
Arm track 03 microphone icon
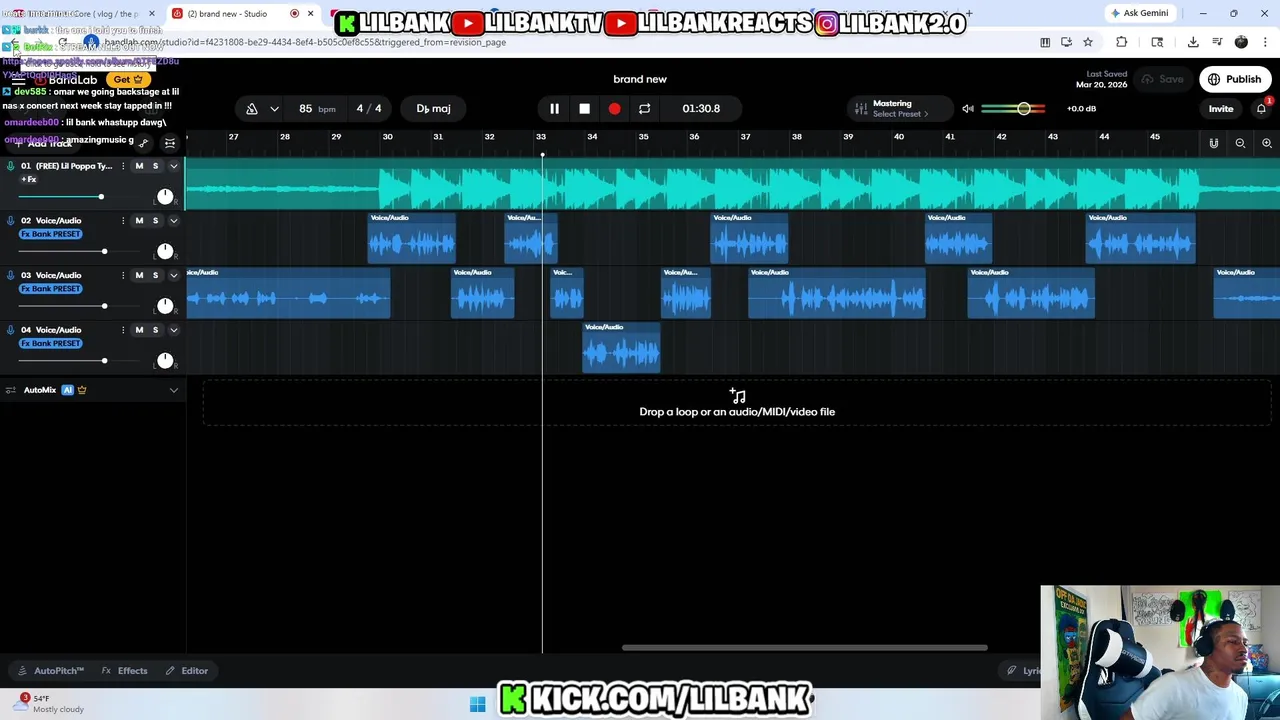[11, 275]
